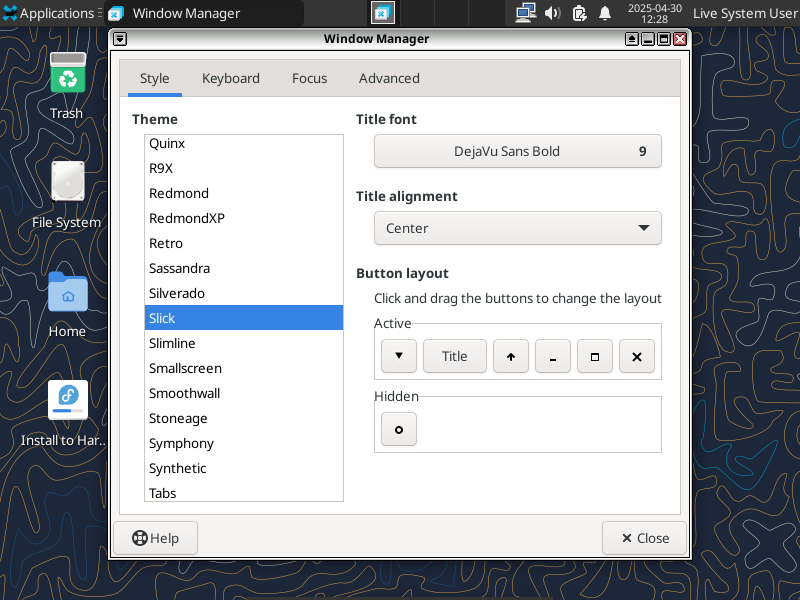
Task: Click the Close button at dialog bottom
Action: [644, 538]
